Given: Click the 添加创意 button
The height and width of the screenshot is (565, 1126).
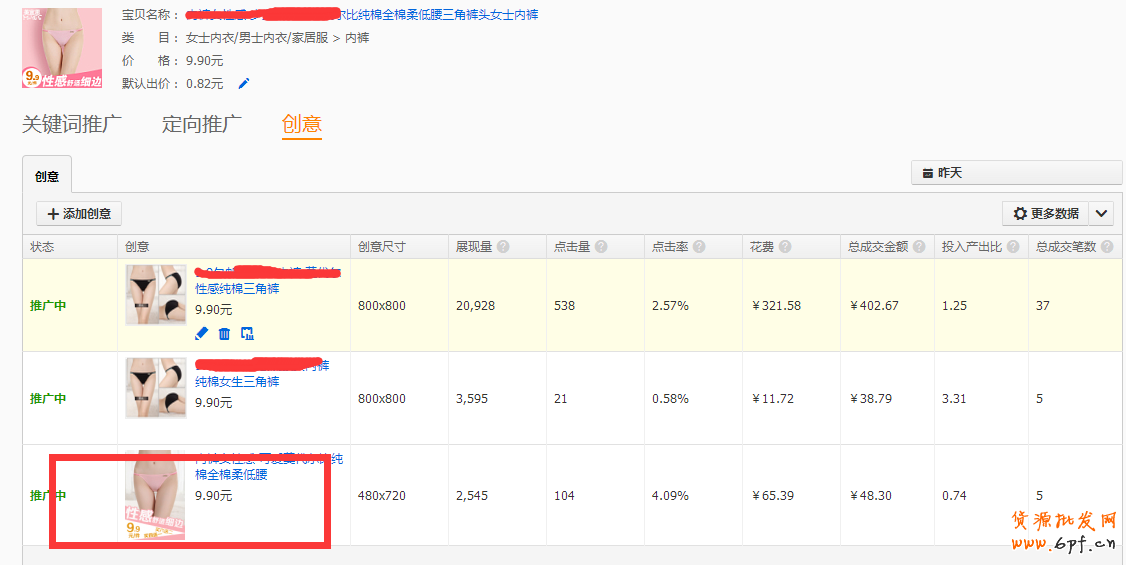Looking at the screenshot, I should tap(79, 213).
